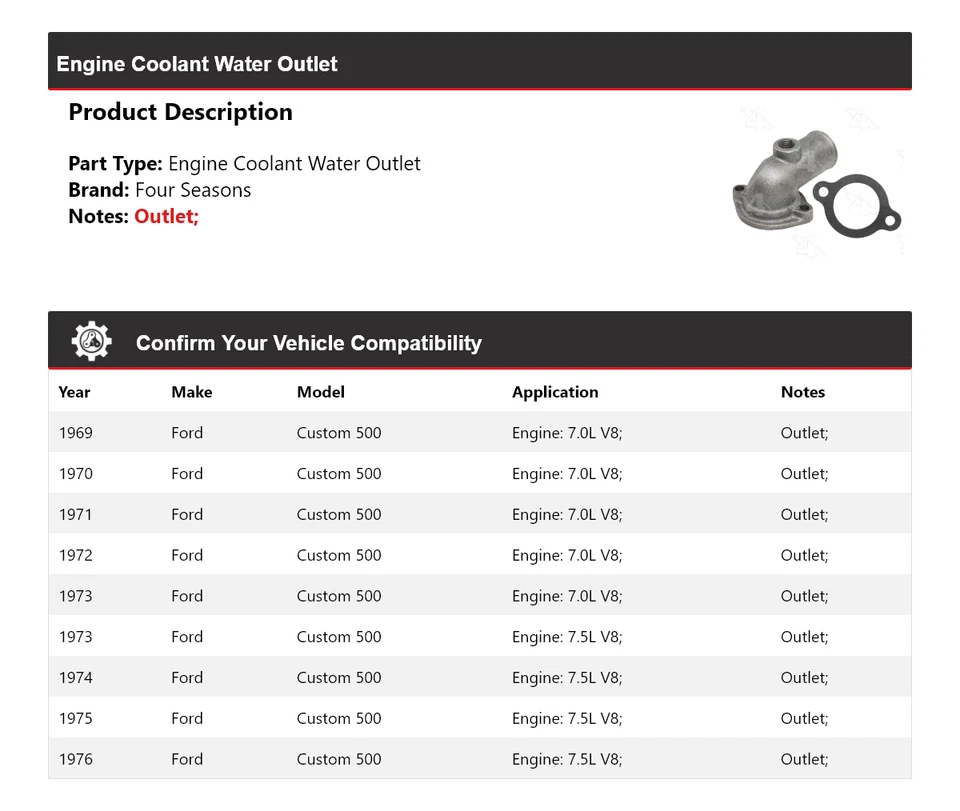Click Ford in the 1970 row
The image size is (960, 811).
(x=187, y=474)
